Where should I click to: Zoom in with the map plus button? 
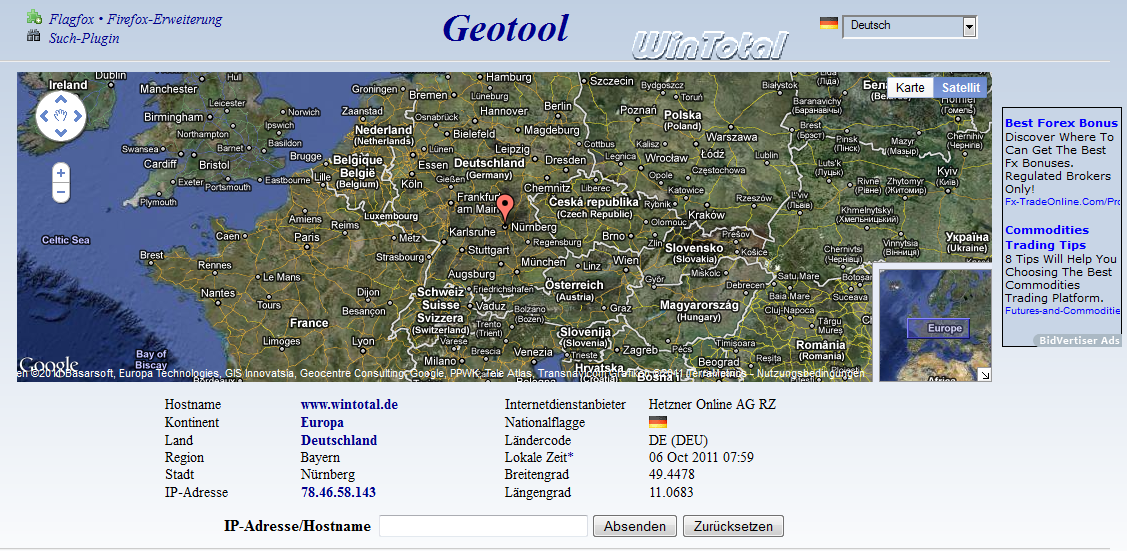pyautogui.click(x=61, y=173)
